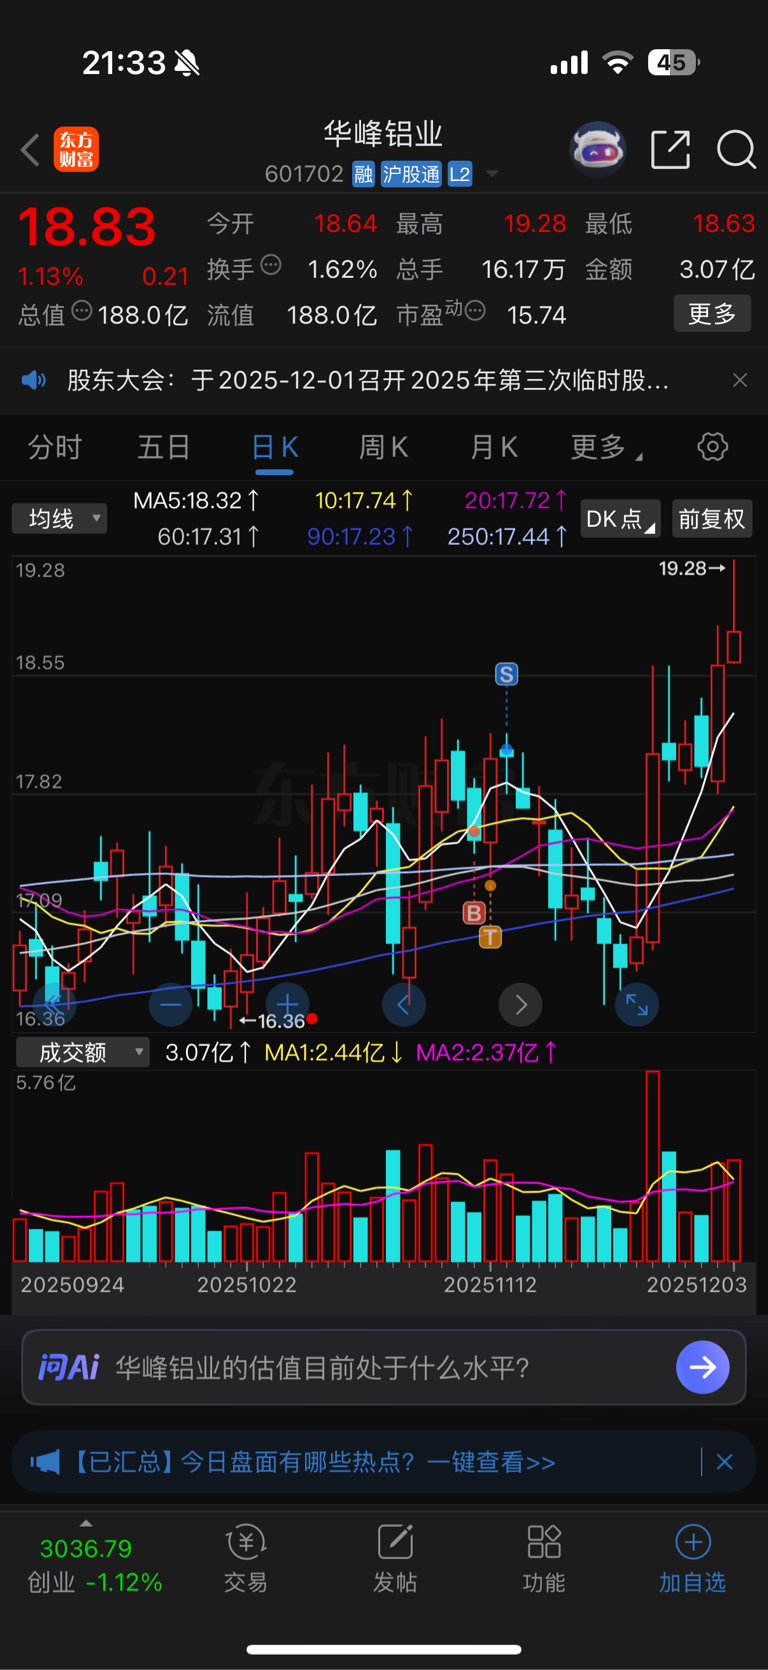768x1670 pixels.
Task: Open 交易 in bottom bar
Action: click(x=246, y=1560)
